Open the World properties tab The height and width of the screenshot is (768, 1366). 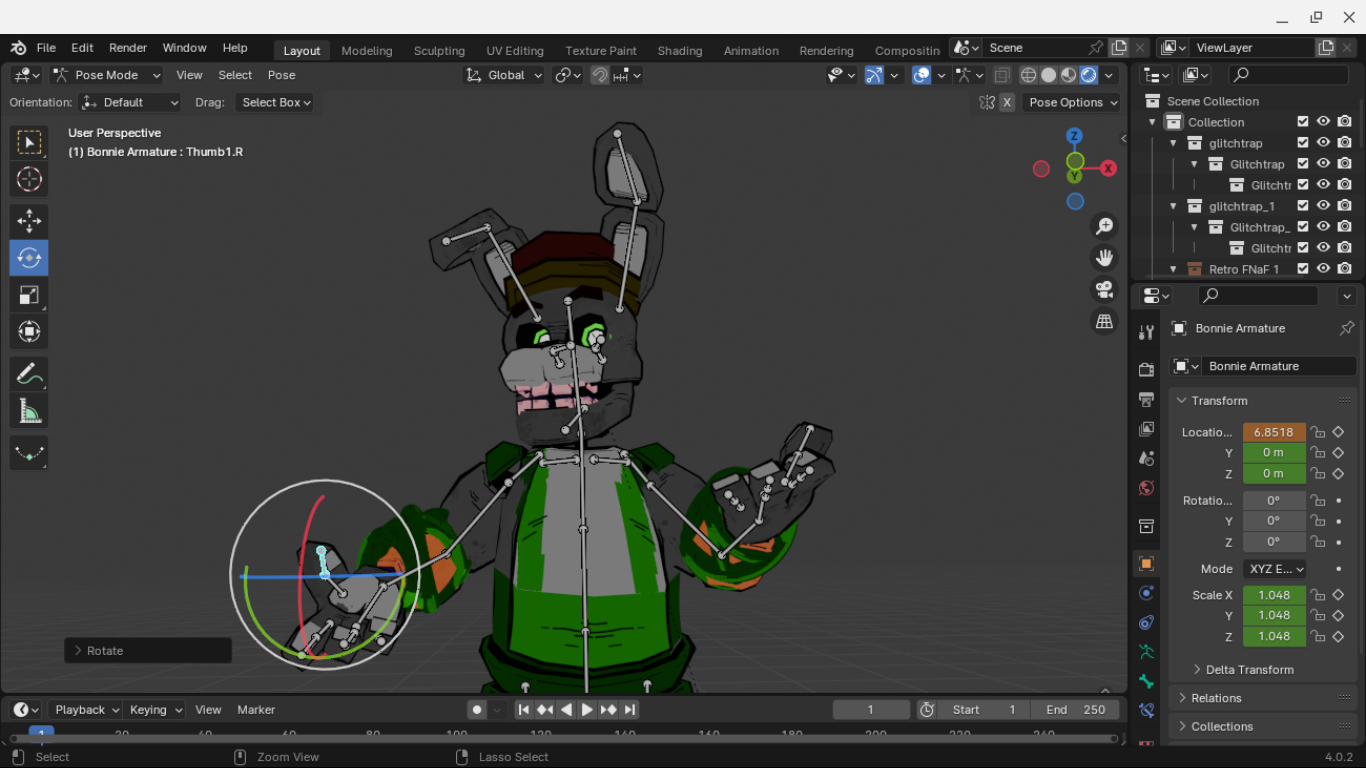(1146, 489)
